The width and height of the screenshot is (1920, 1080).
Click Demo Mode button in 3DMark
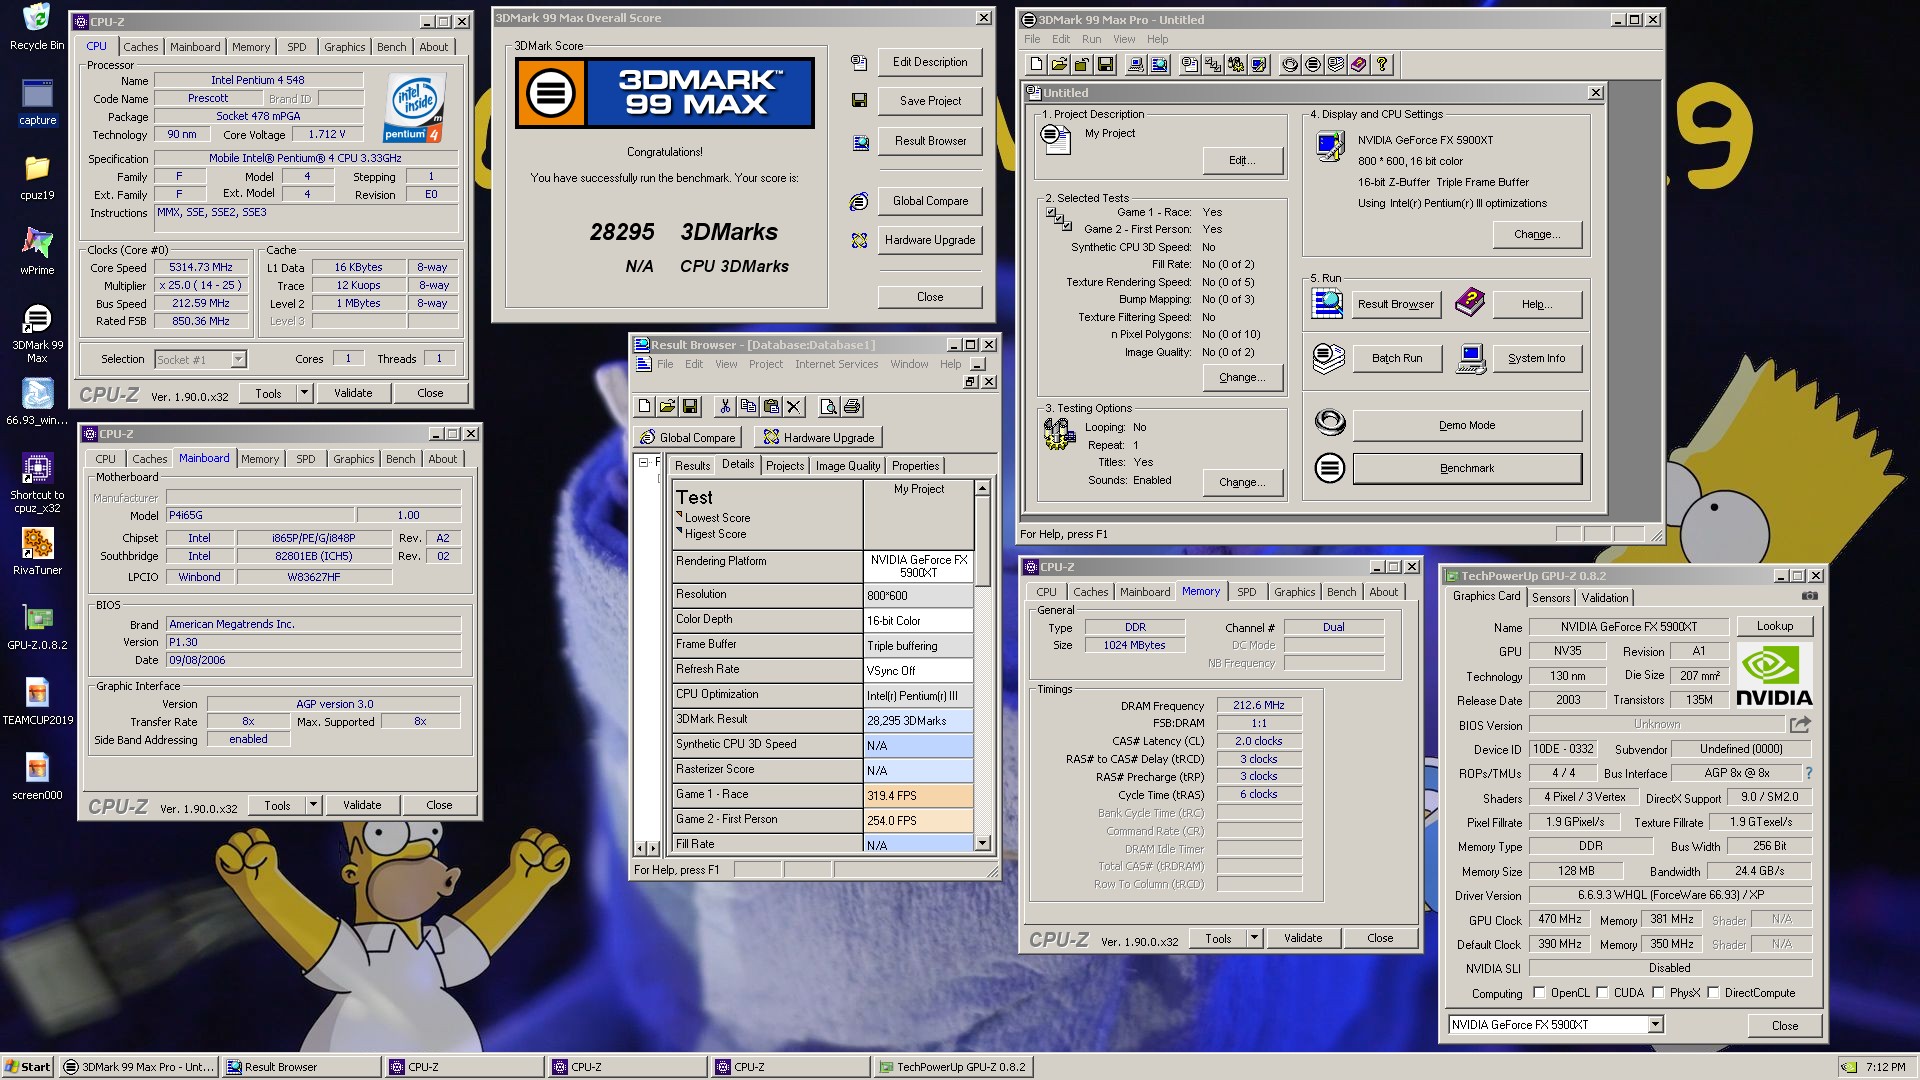click(x=1467, y=425)
